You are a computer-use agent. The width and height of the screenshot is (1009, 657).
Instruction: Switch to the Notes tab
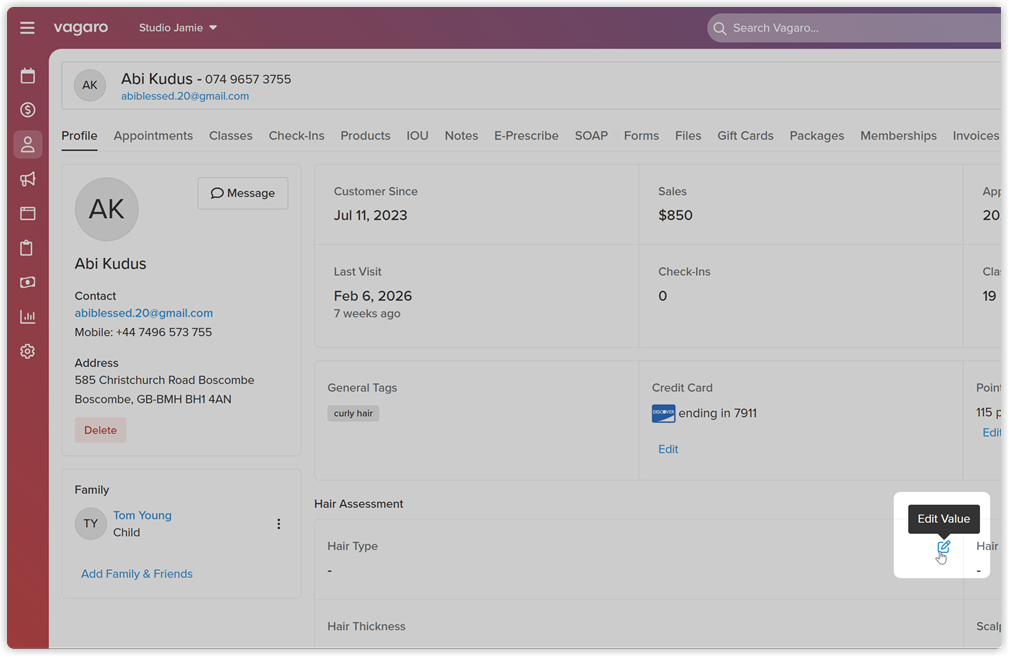pyautogui.click(x=461, y=136)
